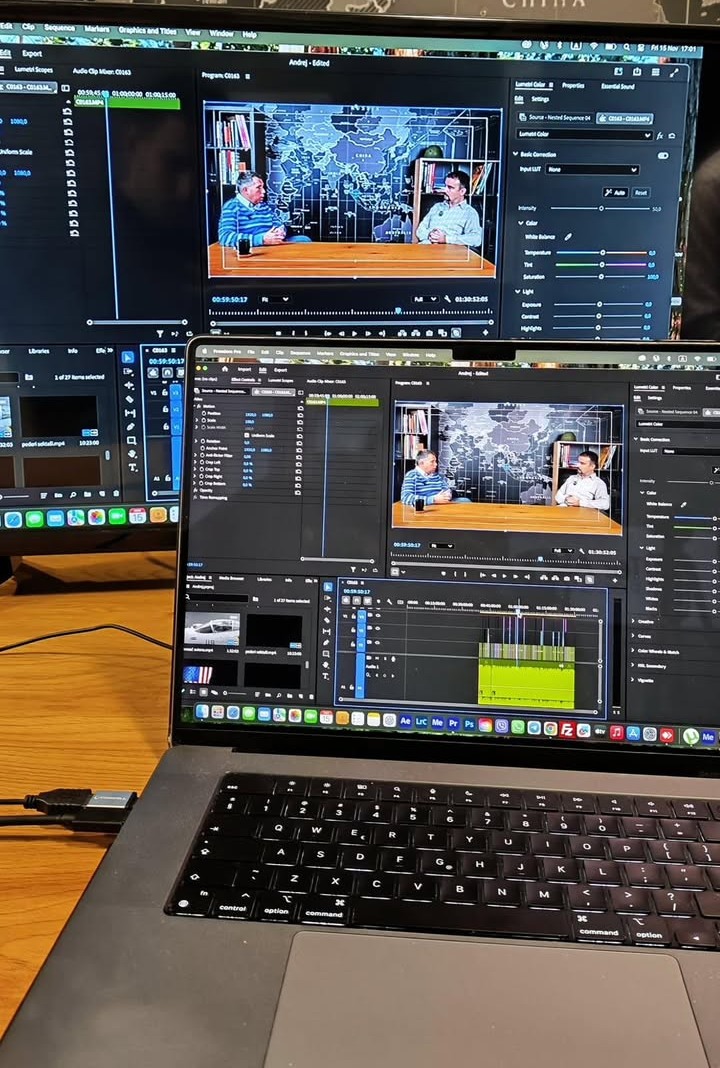Click the Auto button on external monitor
The image size is (720, 1068).
click(x=615, y=193)
